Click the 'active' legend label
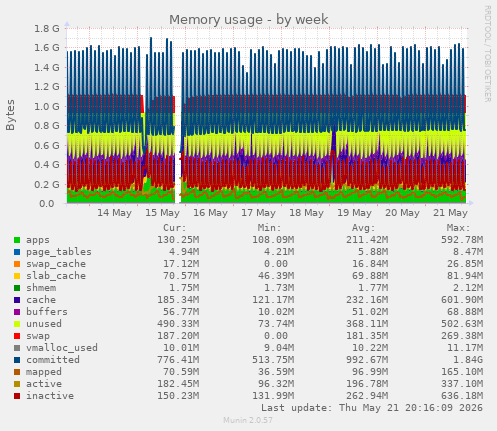 tap(44, 384)
